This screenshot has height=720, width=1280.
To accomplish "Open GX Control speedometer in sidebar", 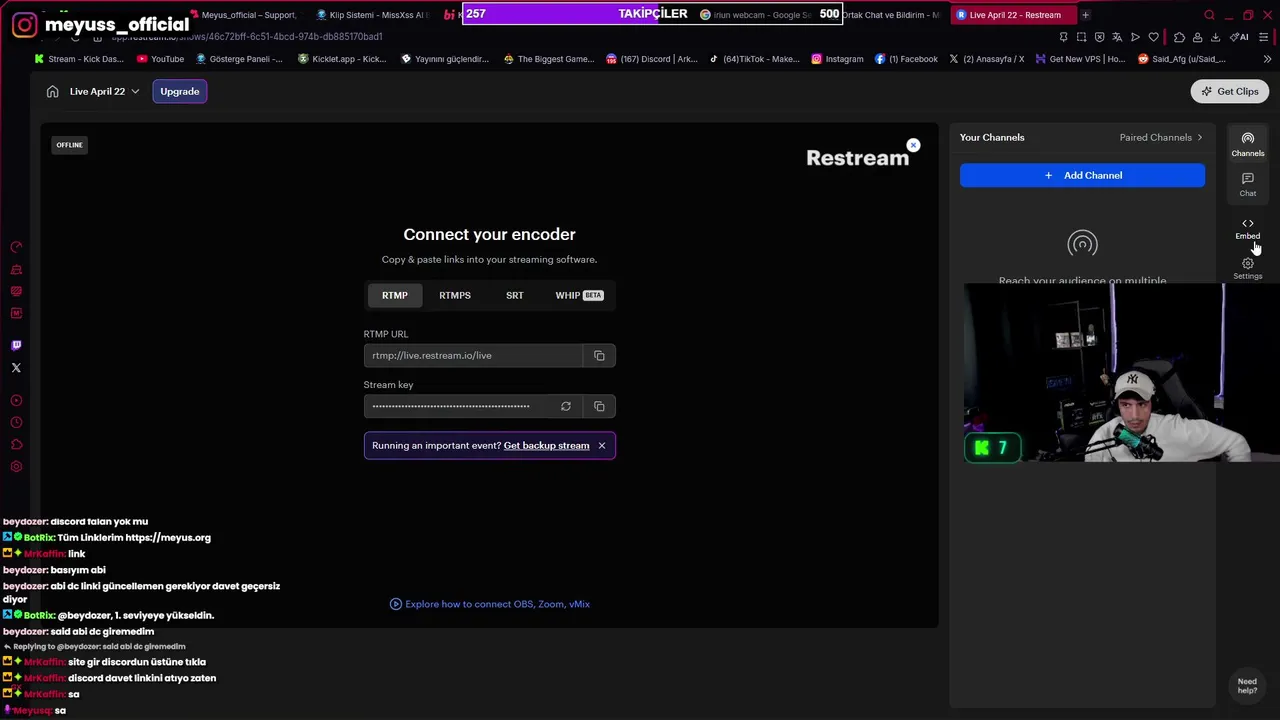I will (16, 247).
